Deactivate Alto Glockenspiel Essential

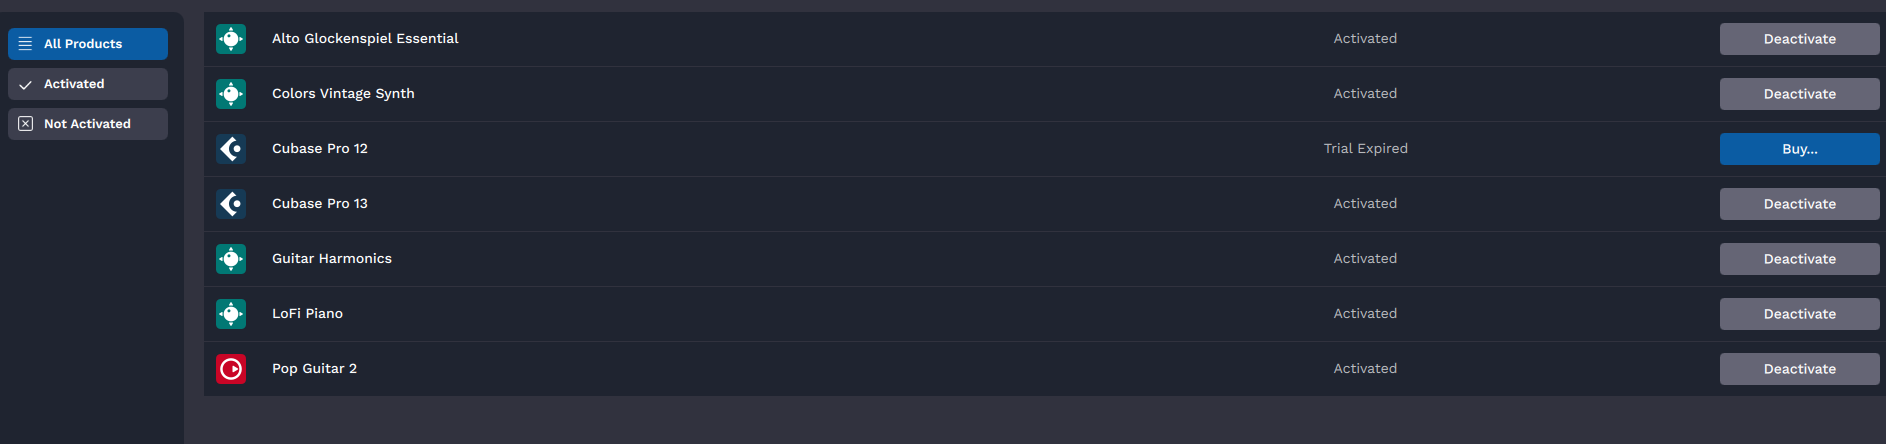1799,39
